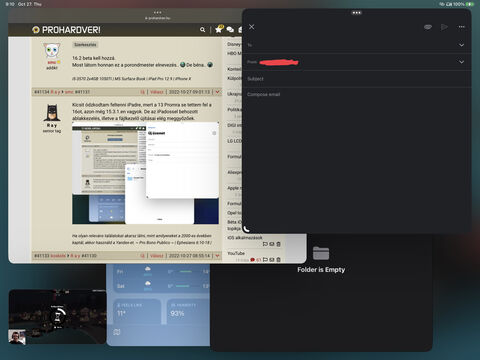Image resolution: width=480 pixels, height=360 pixels.
Task: Click the 2022-10-27 09:01:13 timestamp on post #41134
Action: [189, 92]
